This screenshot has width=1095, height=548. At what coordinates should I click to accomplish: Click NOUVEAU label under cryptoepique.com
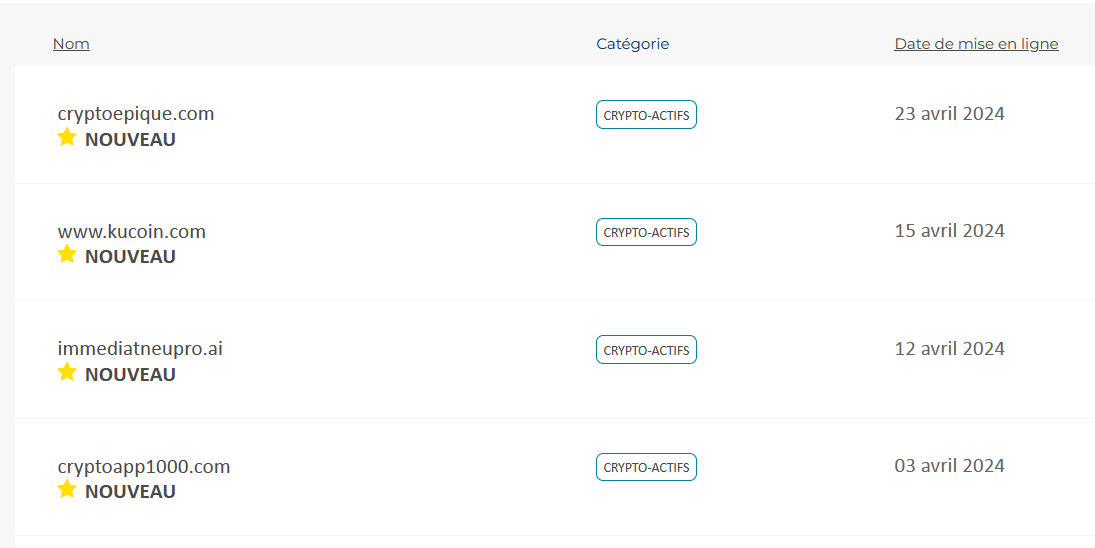tap(130, 140)
